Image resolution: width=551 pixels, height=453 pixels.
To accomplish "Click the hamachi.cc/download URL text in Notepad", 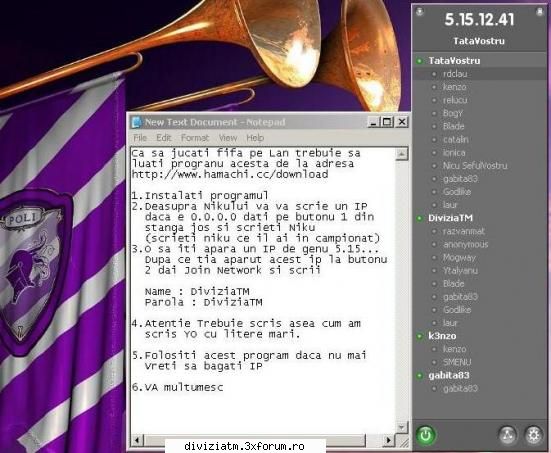I will (230, 174).
